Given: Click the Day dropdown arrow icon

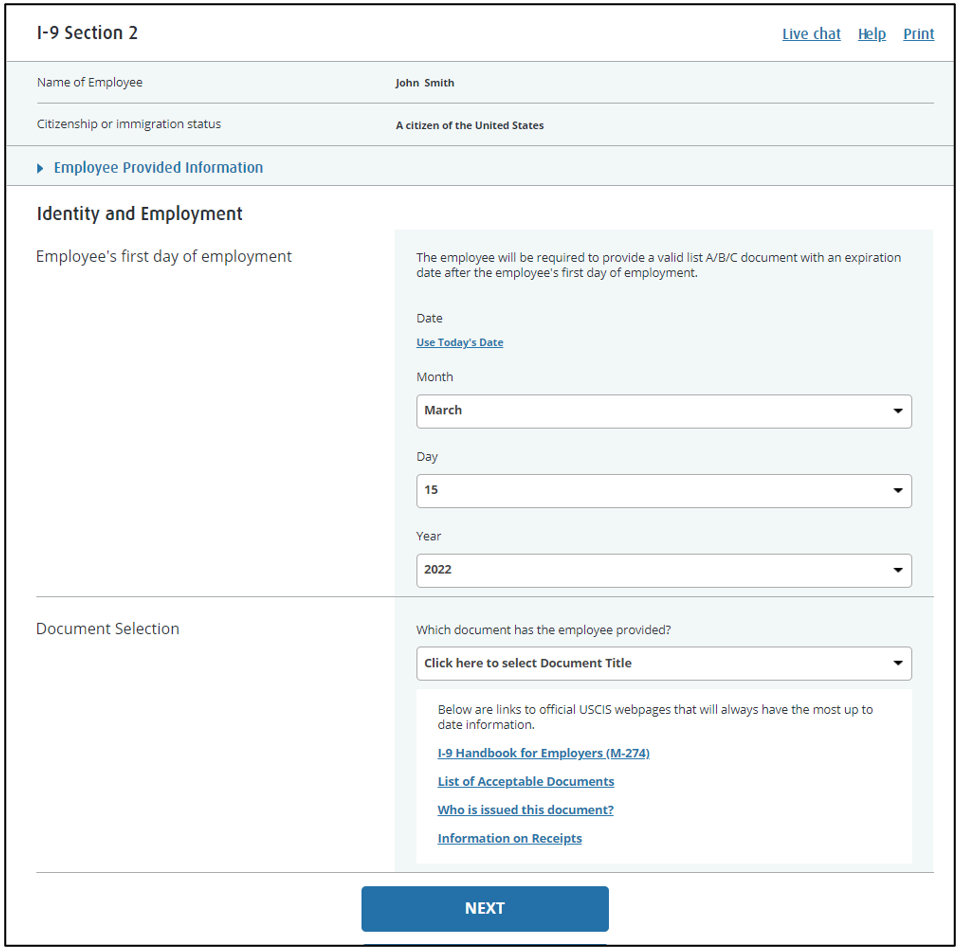Looking at the screenshot, I should click(897, 491).
